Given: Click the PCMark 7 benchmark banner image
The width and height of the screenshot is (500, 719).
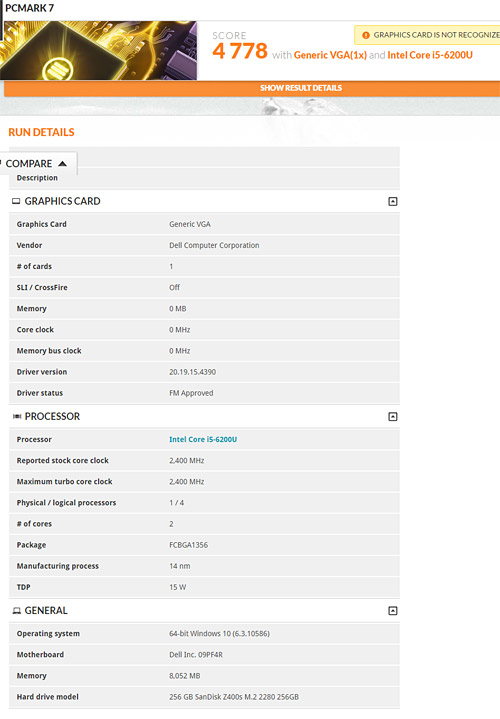Looking at the screenshot, I should click(x=99, y=50).
